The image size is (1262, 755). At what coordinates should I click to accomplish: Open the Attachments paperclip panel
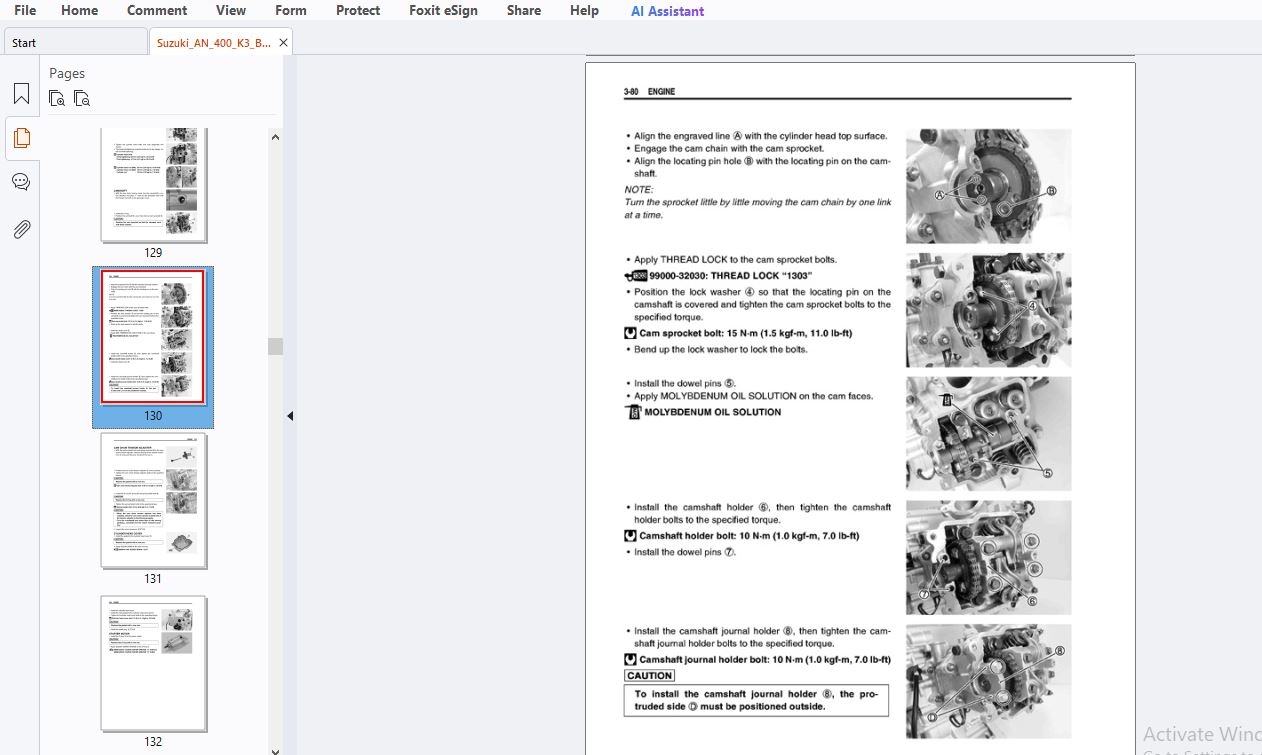click(x=21, y=229)
